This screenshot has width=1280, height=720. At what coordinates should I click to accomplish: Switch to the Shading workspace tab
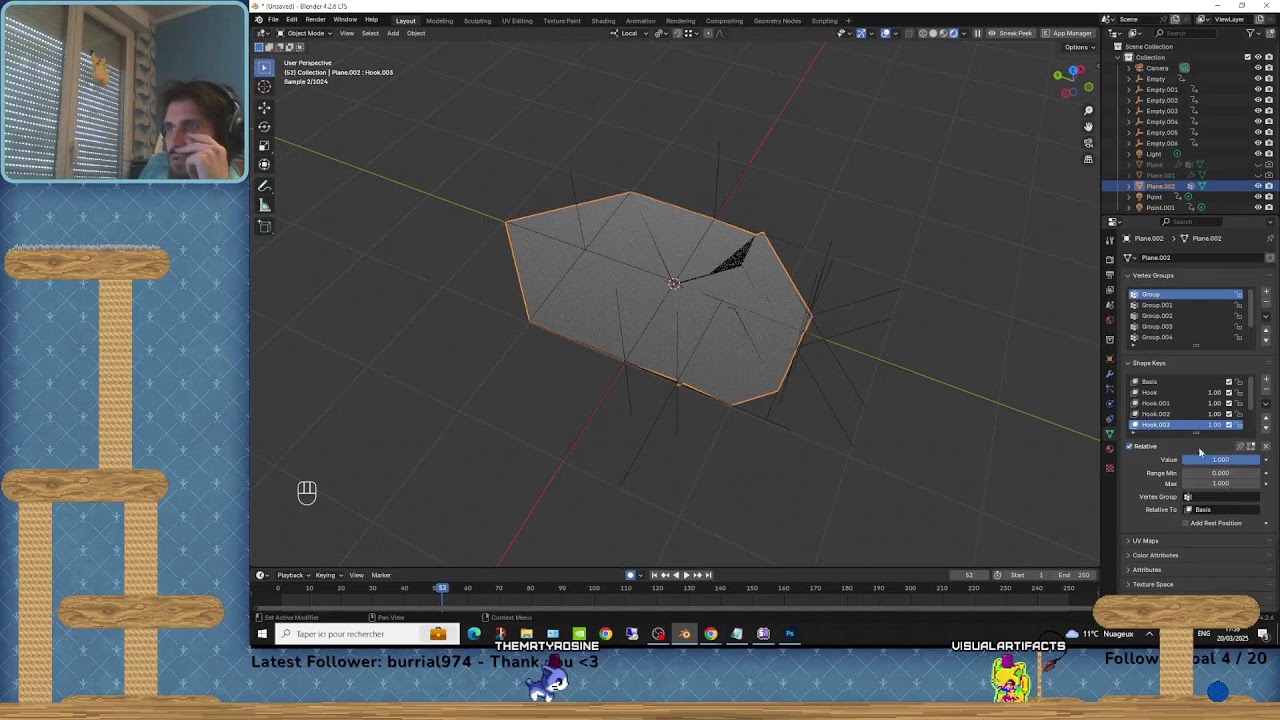coord(603,21)
